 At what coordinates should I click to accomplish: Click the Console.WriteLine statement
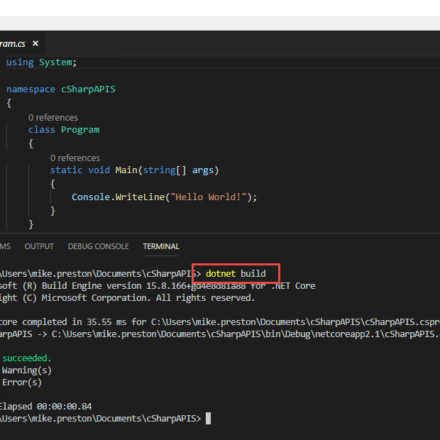164,197
